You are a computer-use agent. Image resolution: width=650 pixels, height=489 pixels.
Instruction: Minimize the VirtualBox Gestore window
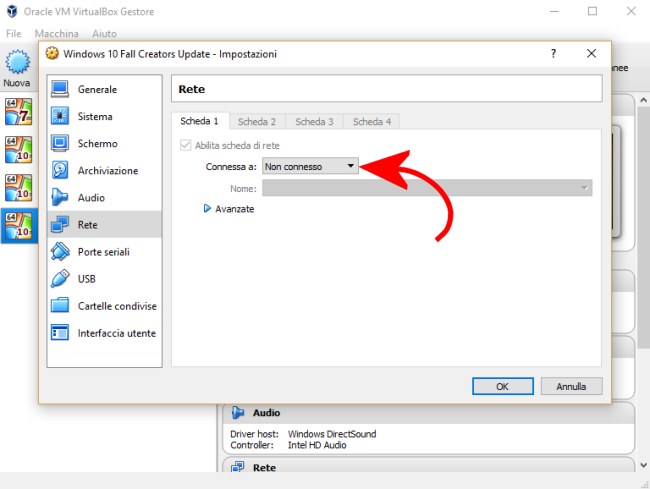554,11
